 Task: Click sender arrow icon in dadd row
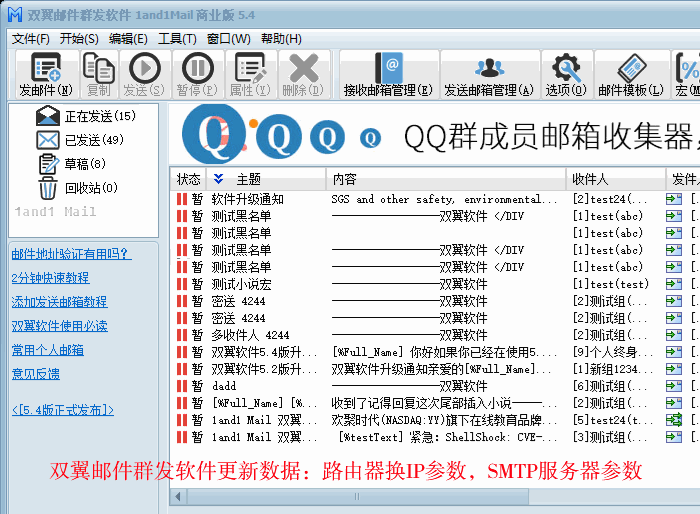674,386
